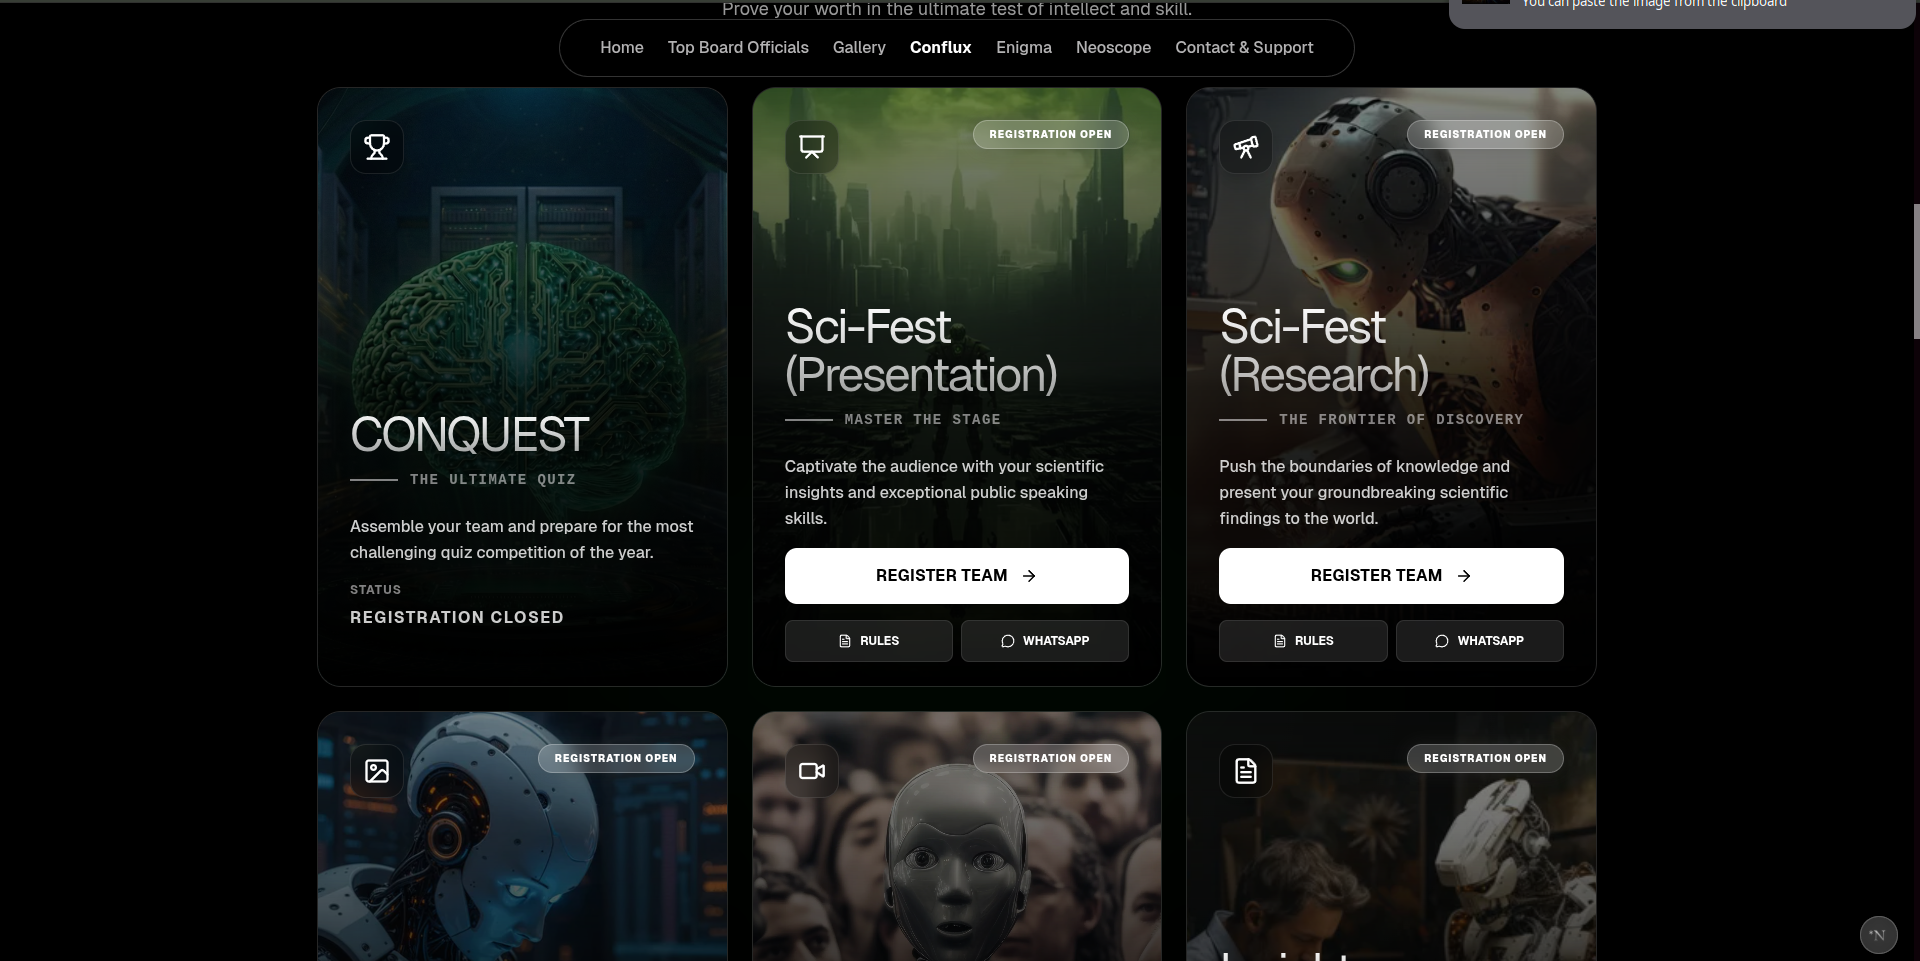1920x961 pixels.
Task: Register a team for Sci-Fest (Research)
Action: (1390, 575)
